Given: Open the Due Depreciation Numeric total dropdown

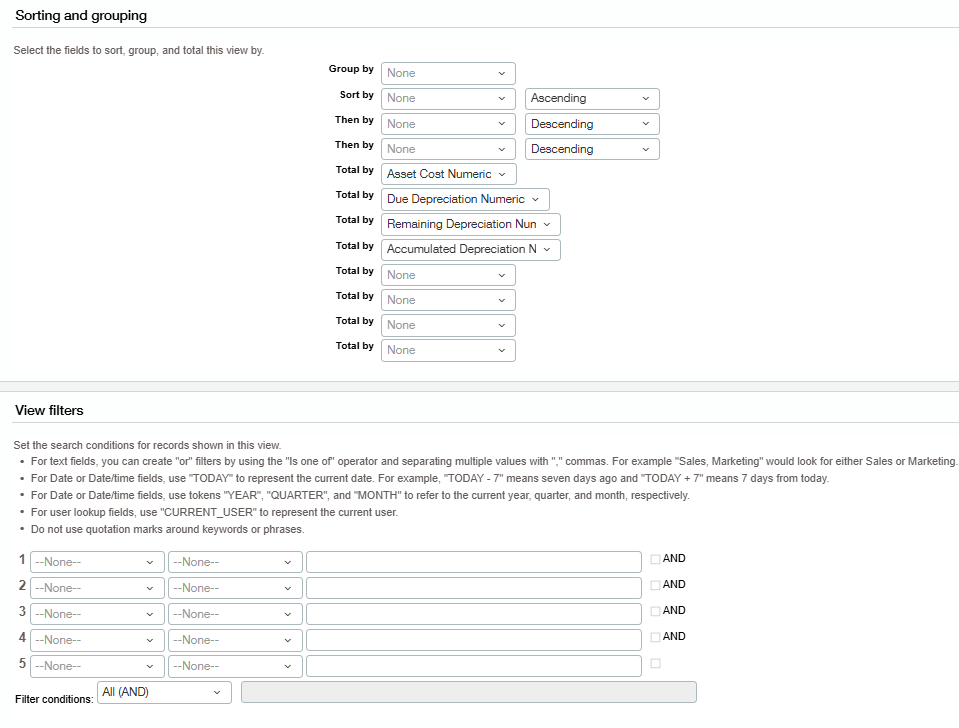Looking at the screenshot, I should coord(465,199).
